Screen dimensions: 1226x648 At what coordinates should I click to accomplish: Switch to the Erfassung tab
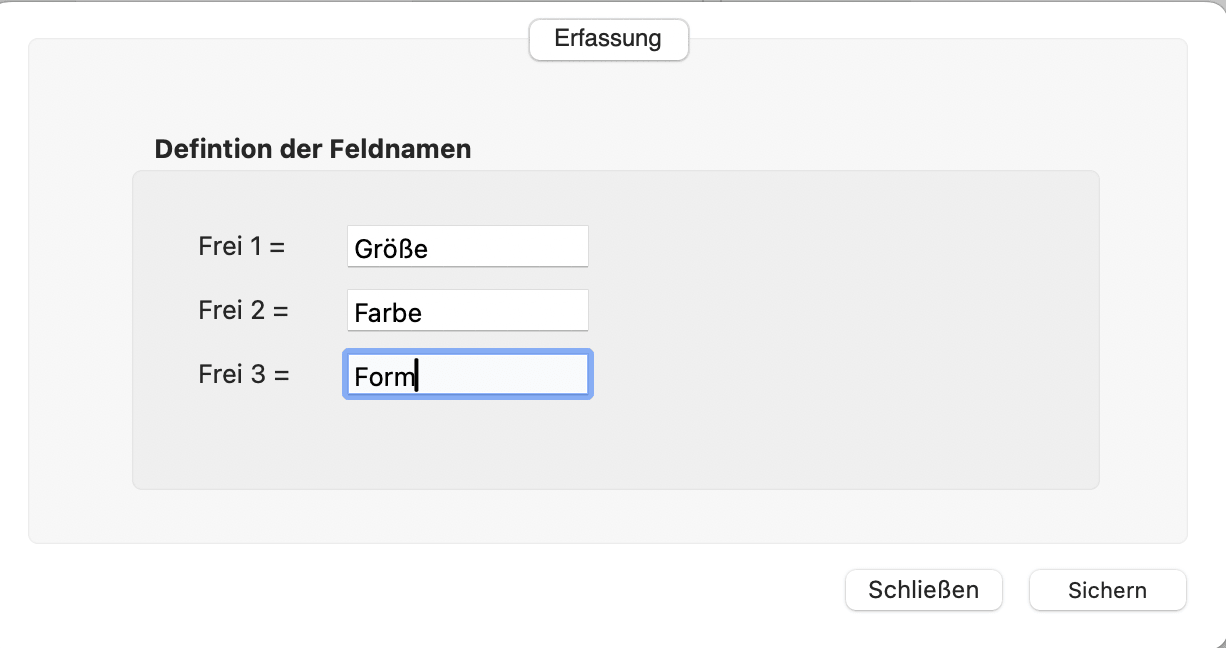(608, 39)
